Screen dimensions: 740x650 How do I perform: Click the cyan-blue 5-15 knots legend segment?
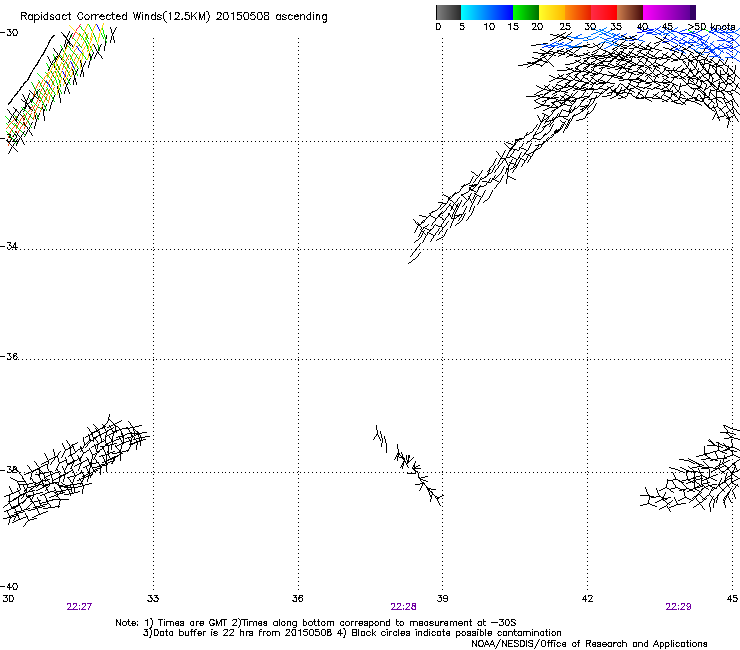pyautogui.click(x=487, y=12)
